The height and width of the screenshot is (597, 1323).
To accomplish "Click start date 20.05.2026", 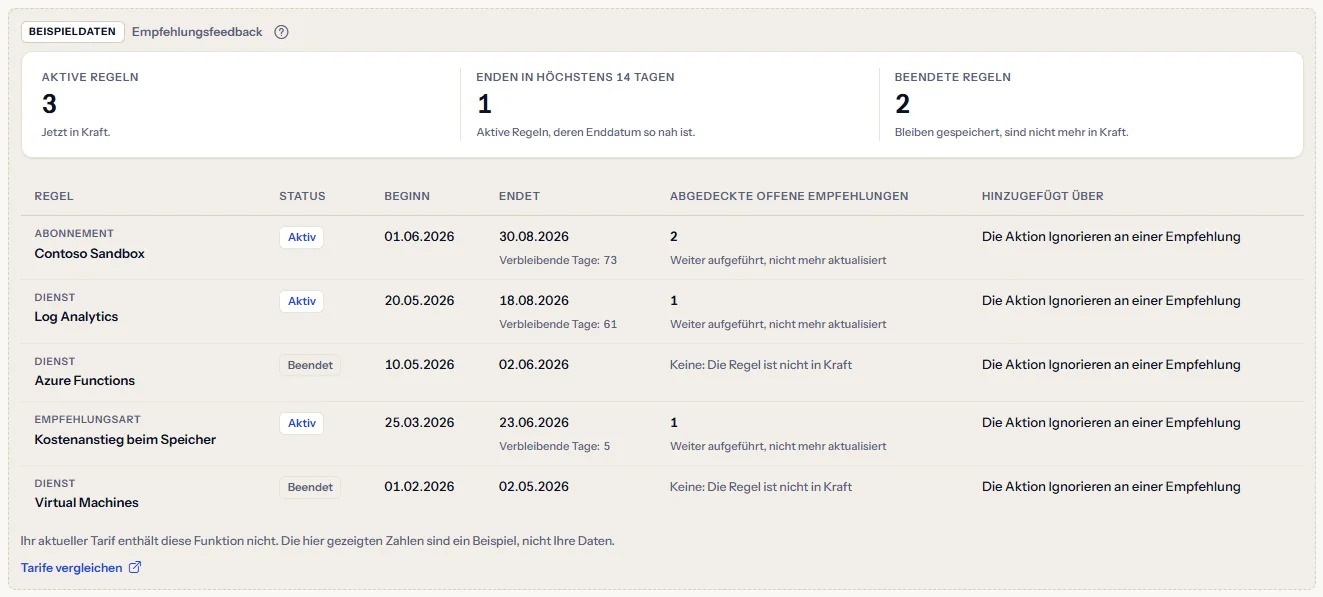I will point(419,301).
